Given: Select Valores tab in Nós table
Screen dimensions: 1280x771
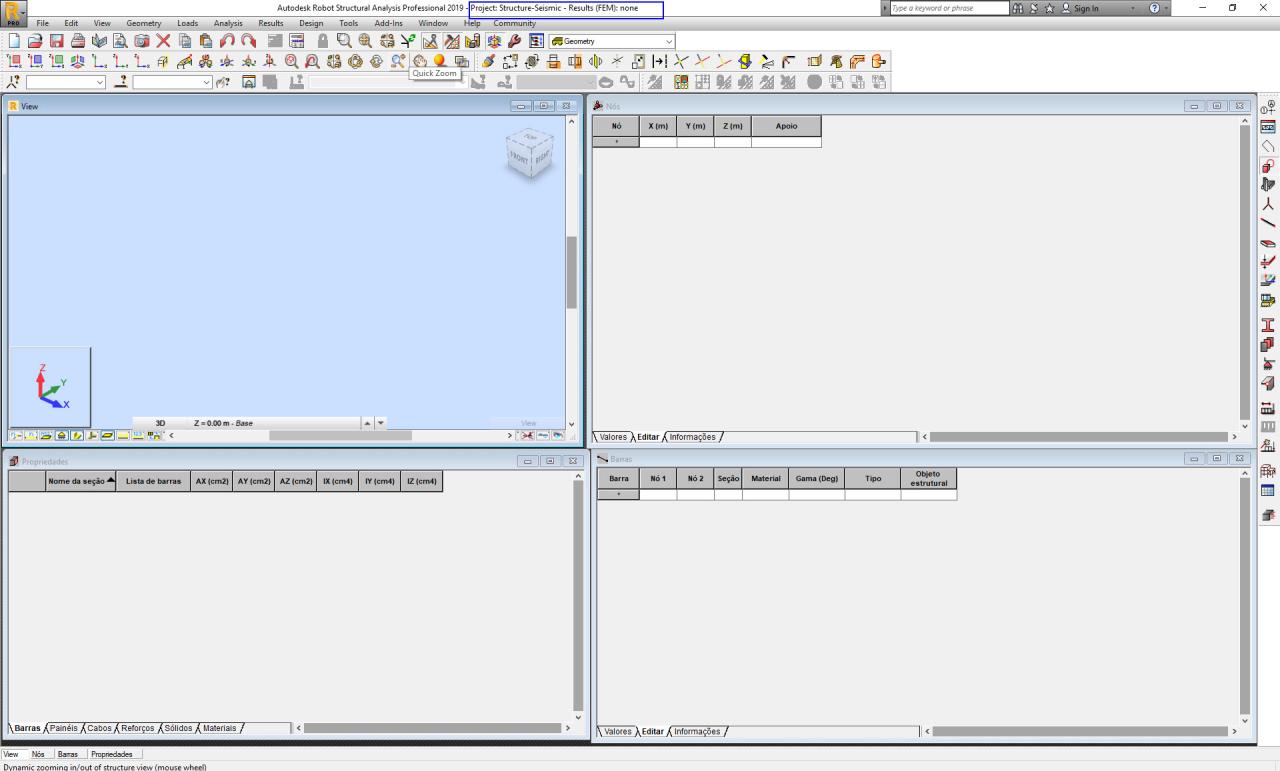Looking at the screenshot, I should pyautogui.click(x=613, y=437).
